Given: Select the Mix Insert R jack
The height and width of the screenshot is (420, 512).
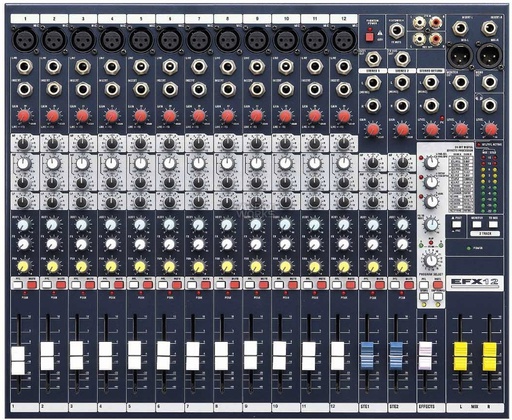Looking at the screenshot, I should (489, 28).
